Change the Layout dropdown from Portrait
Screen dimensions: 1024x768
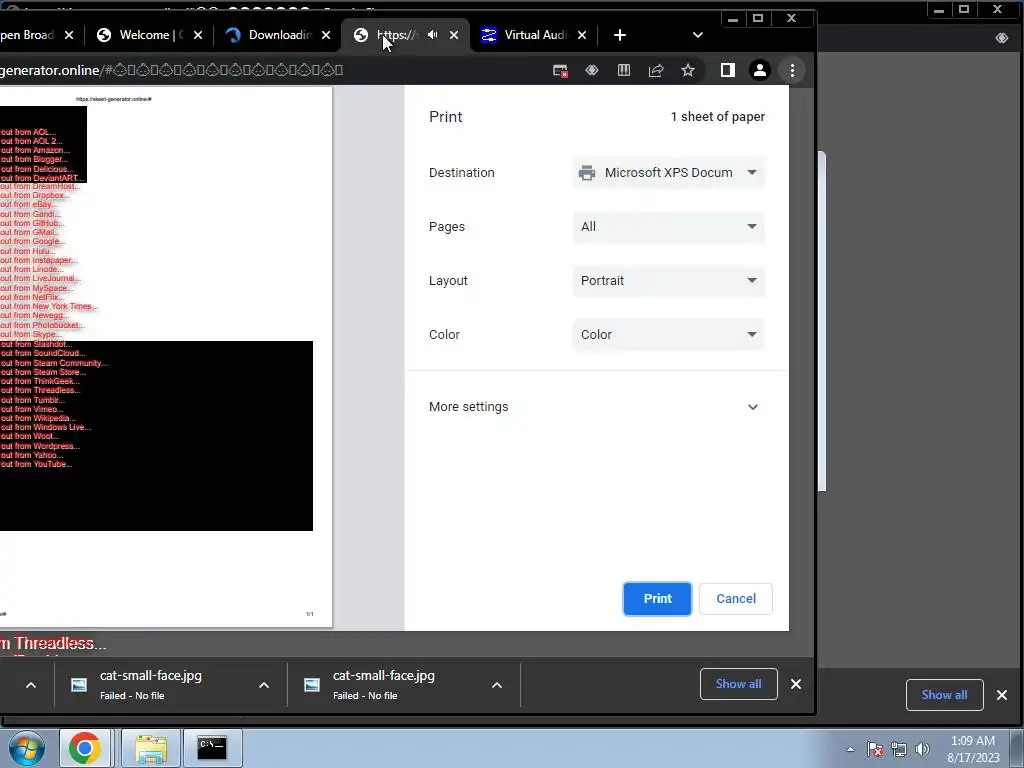(x=668, y=281)
